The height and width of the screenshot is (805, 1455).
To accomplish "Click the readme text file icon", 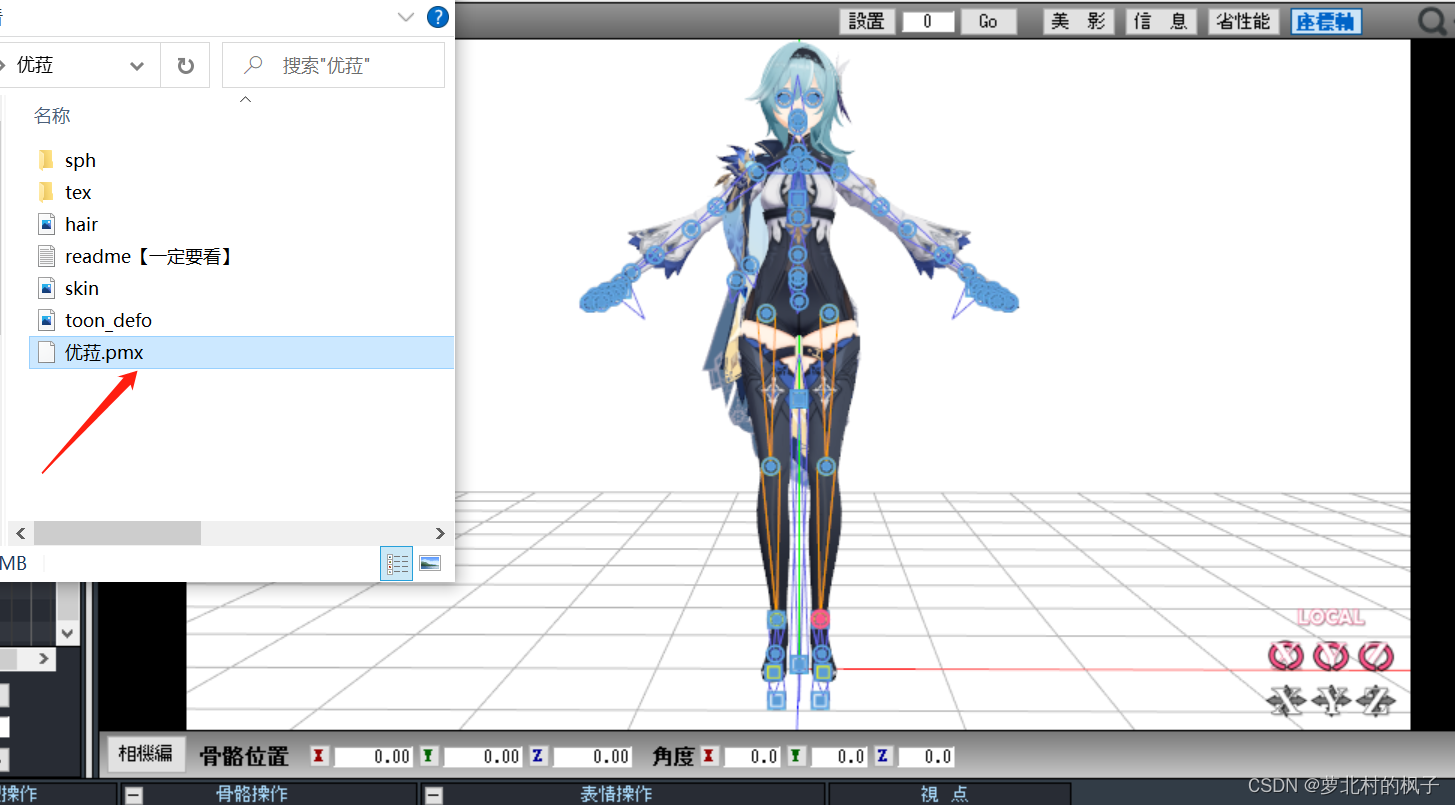I will [x=46, y=256].
